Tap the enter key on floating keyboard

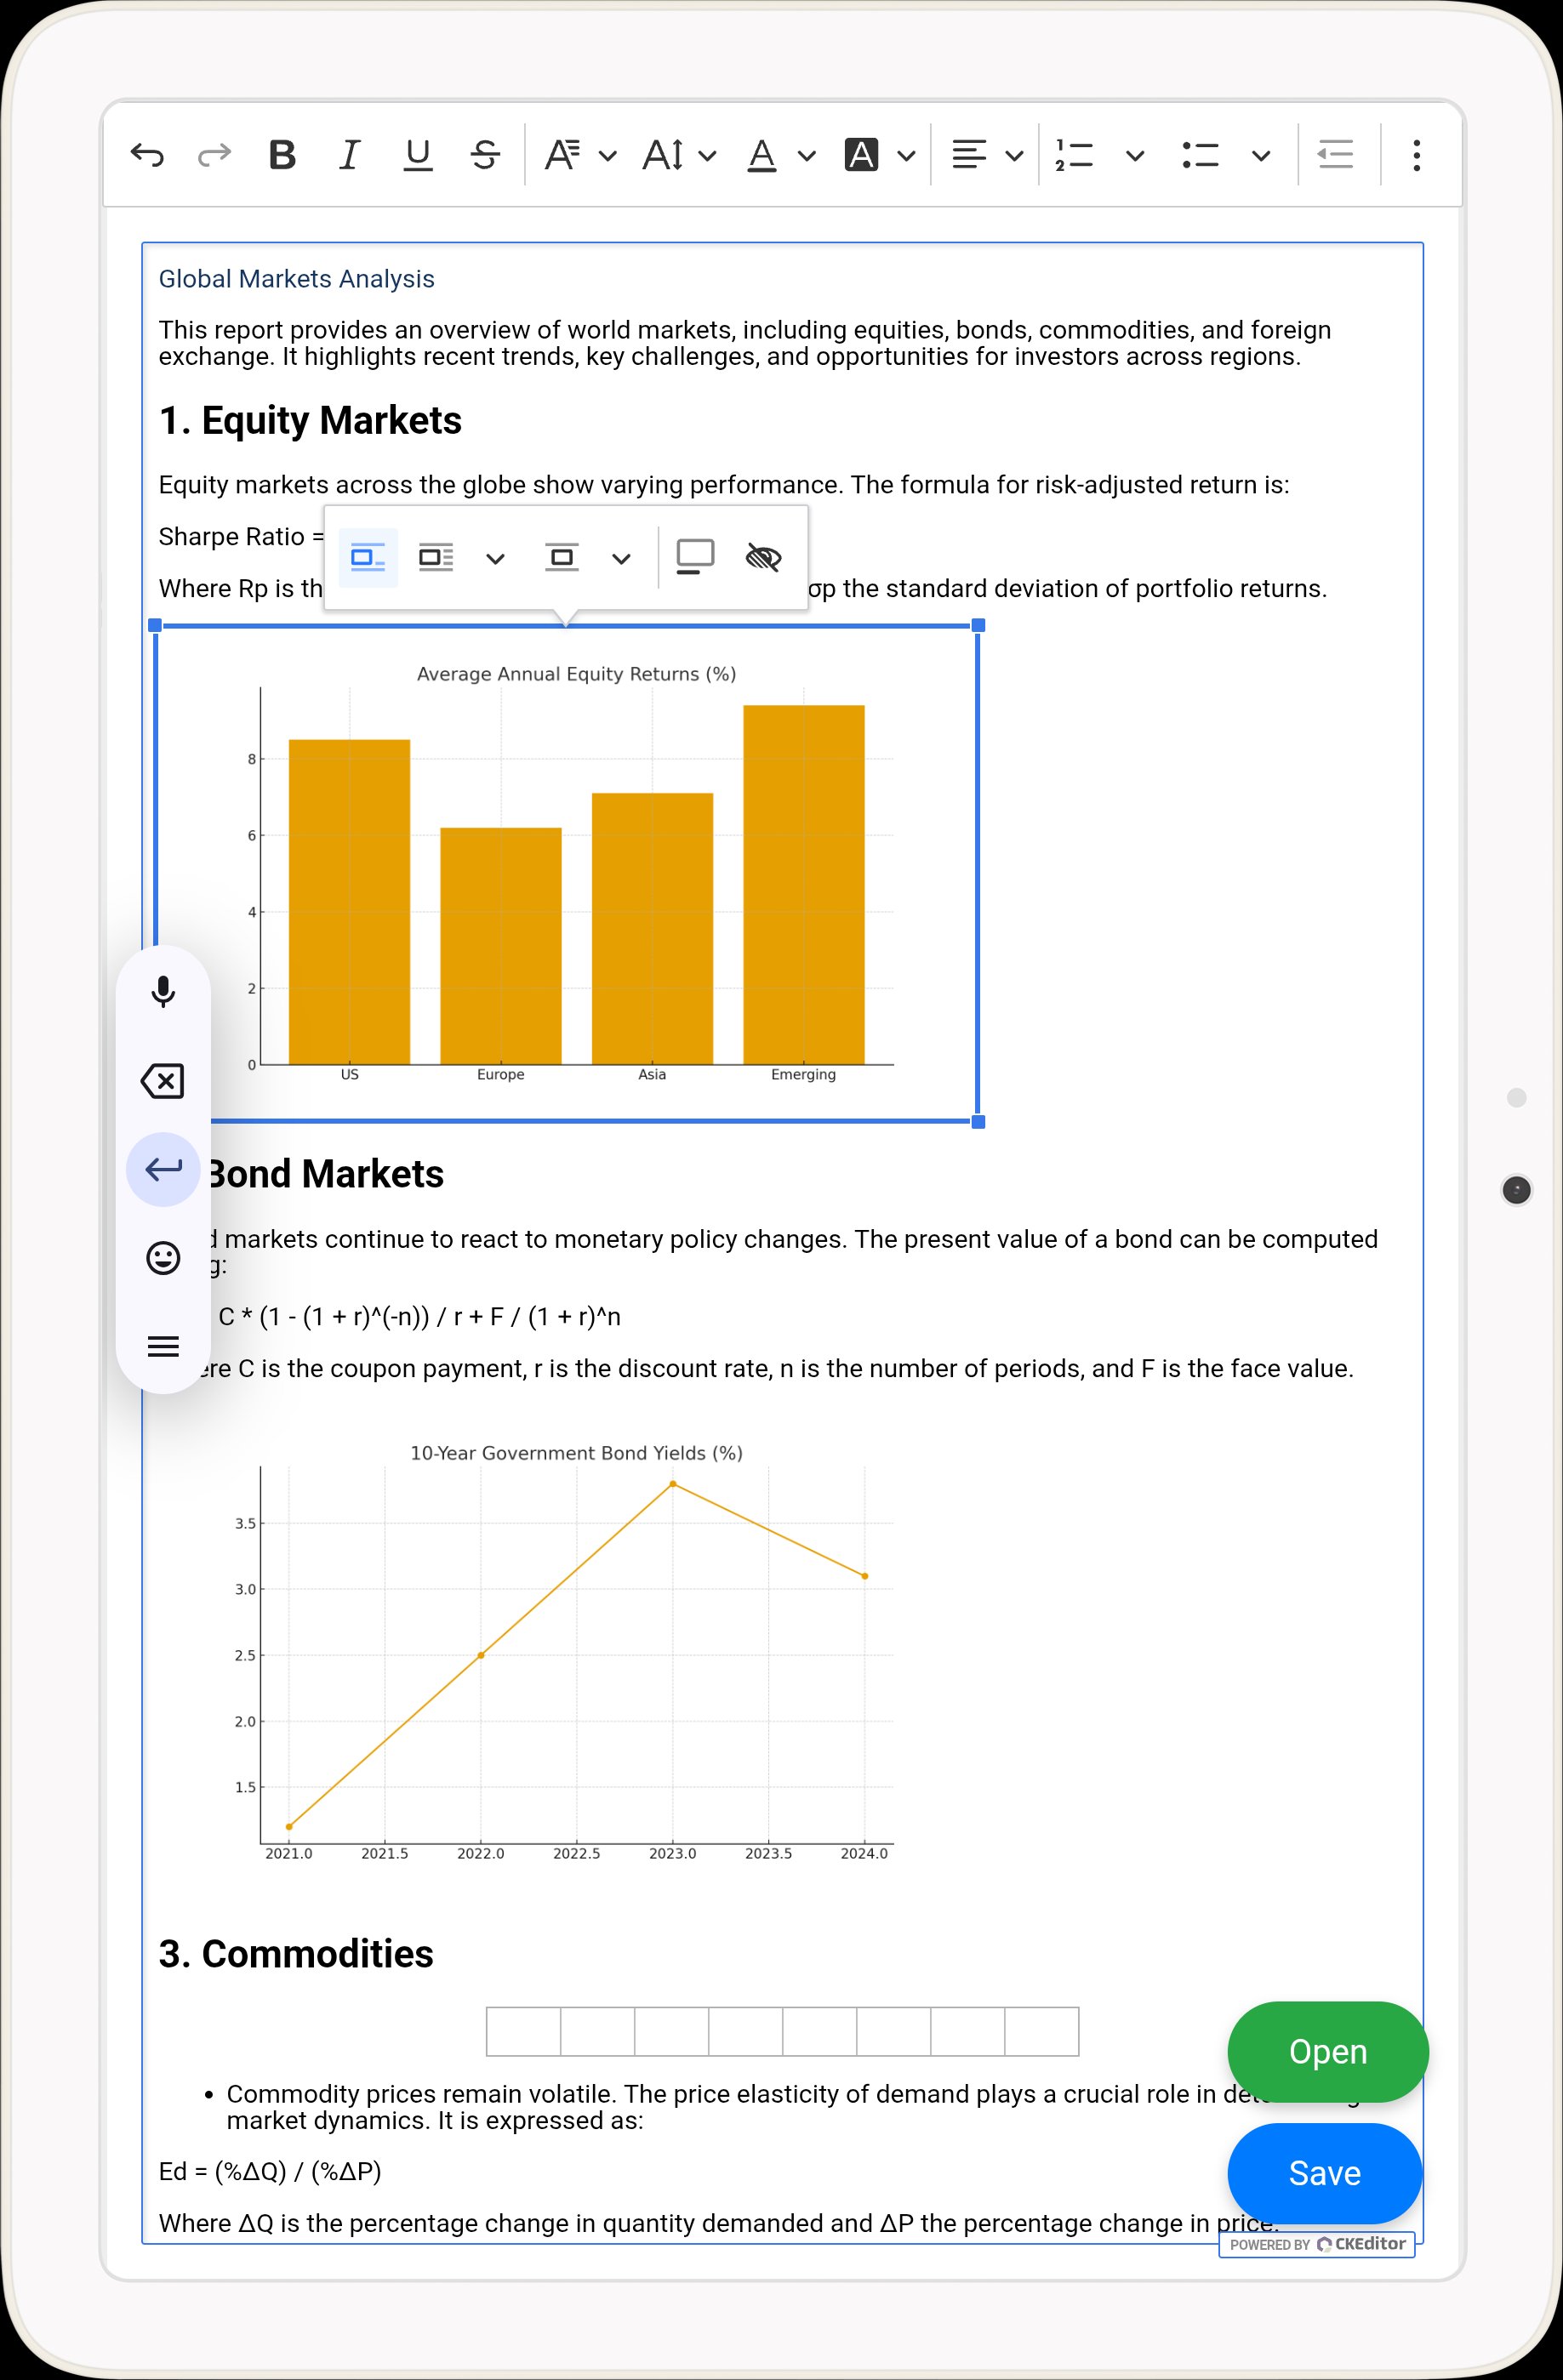(x=163, y=1169)
